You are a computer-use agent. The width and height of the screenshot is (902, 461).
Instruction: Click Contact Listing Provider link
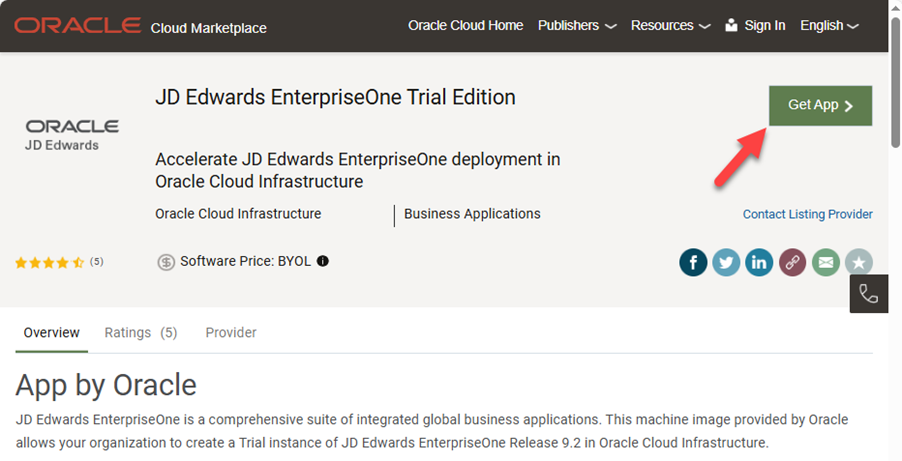pyautogui.click(x=808, y=214)
